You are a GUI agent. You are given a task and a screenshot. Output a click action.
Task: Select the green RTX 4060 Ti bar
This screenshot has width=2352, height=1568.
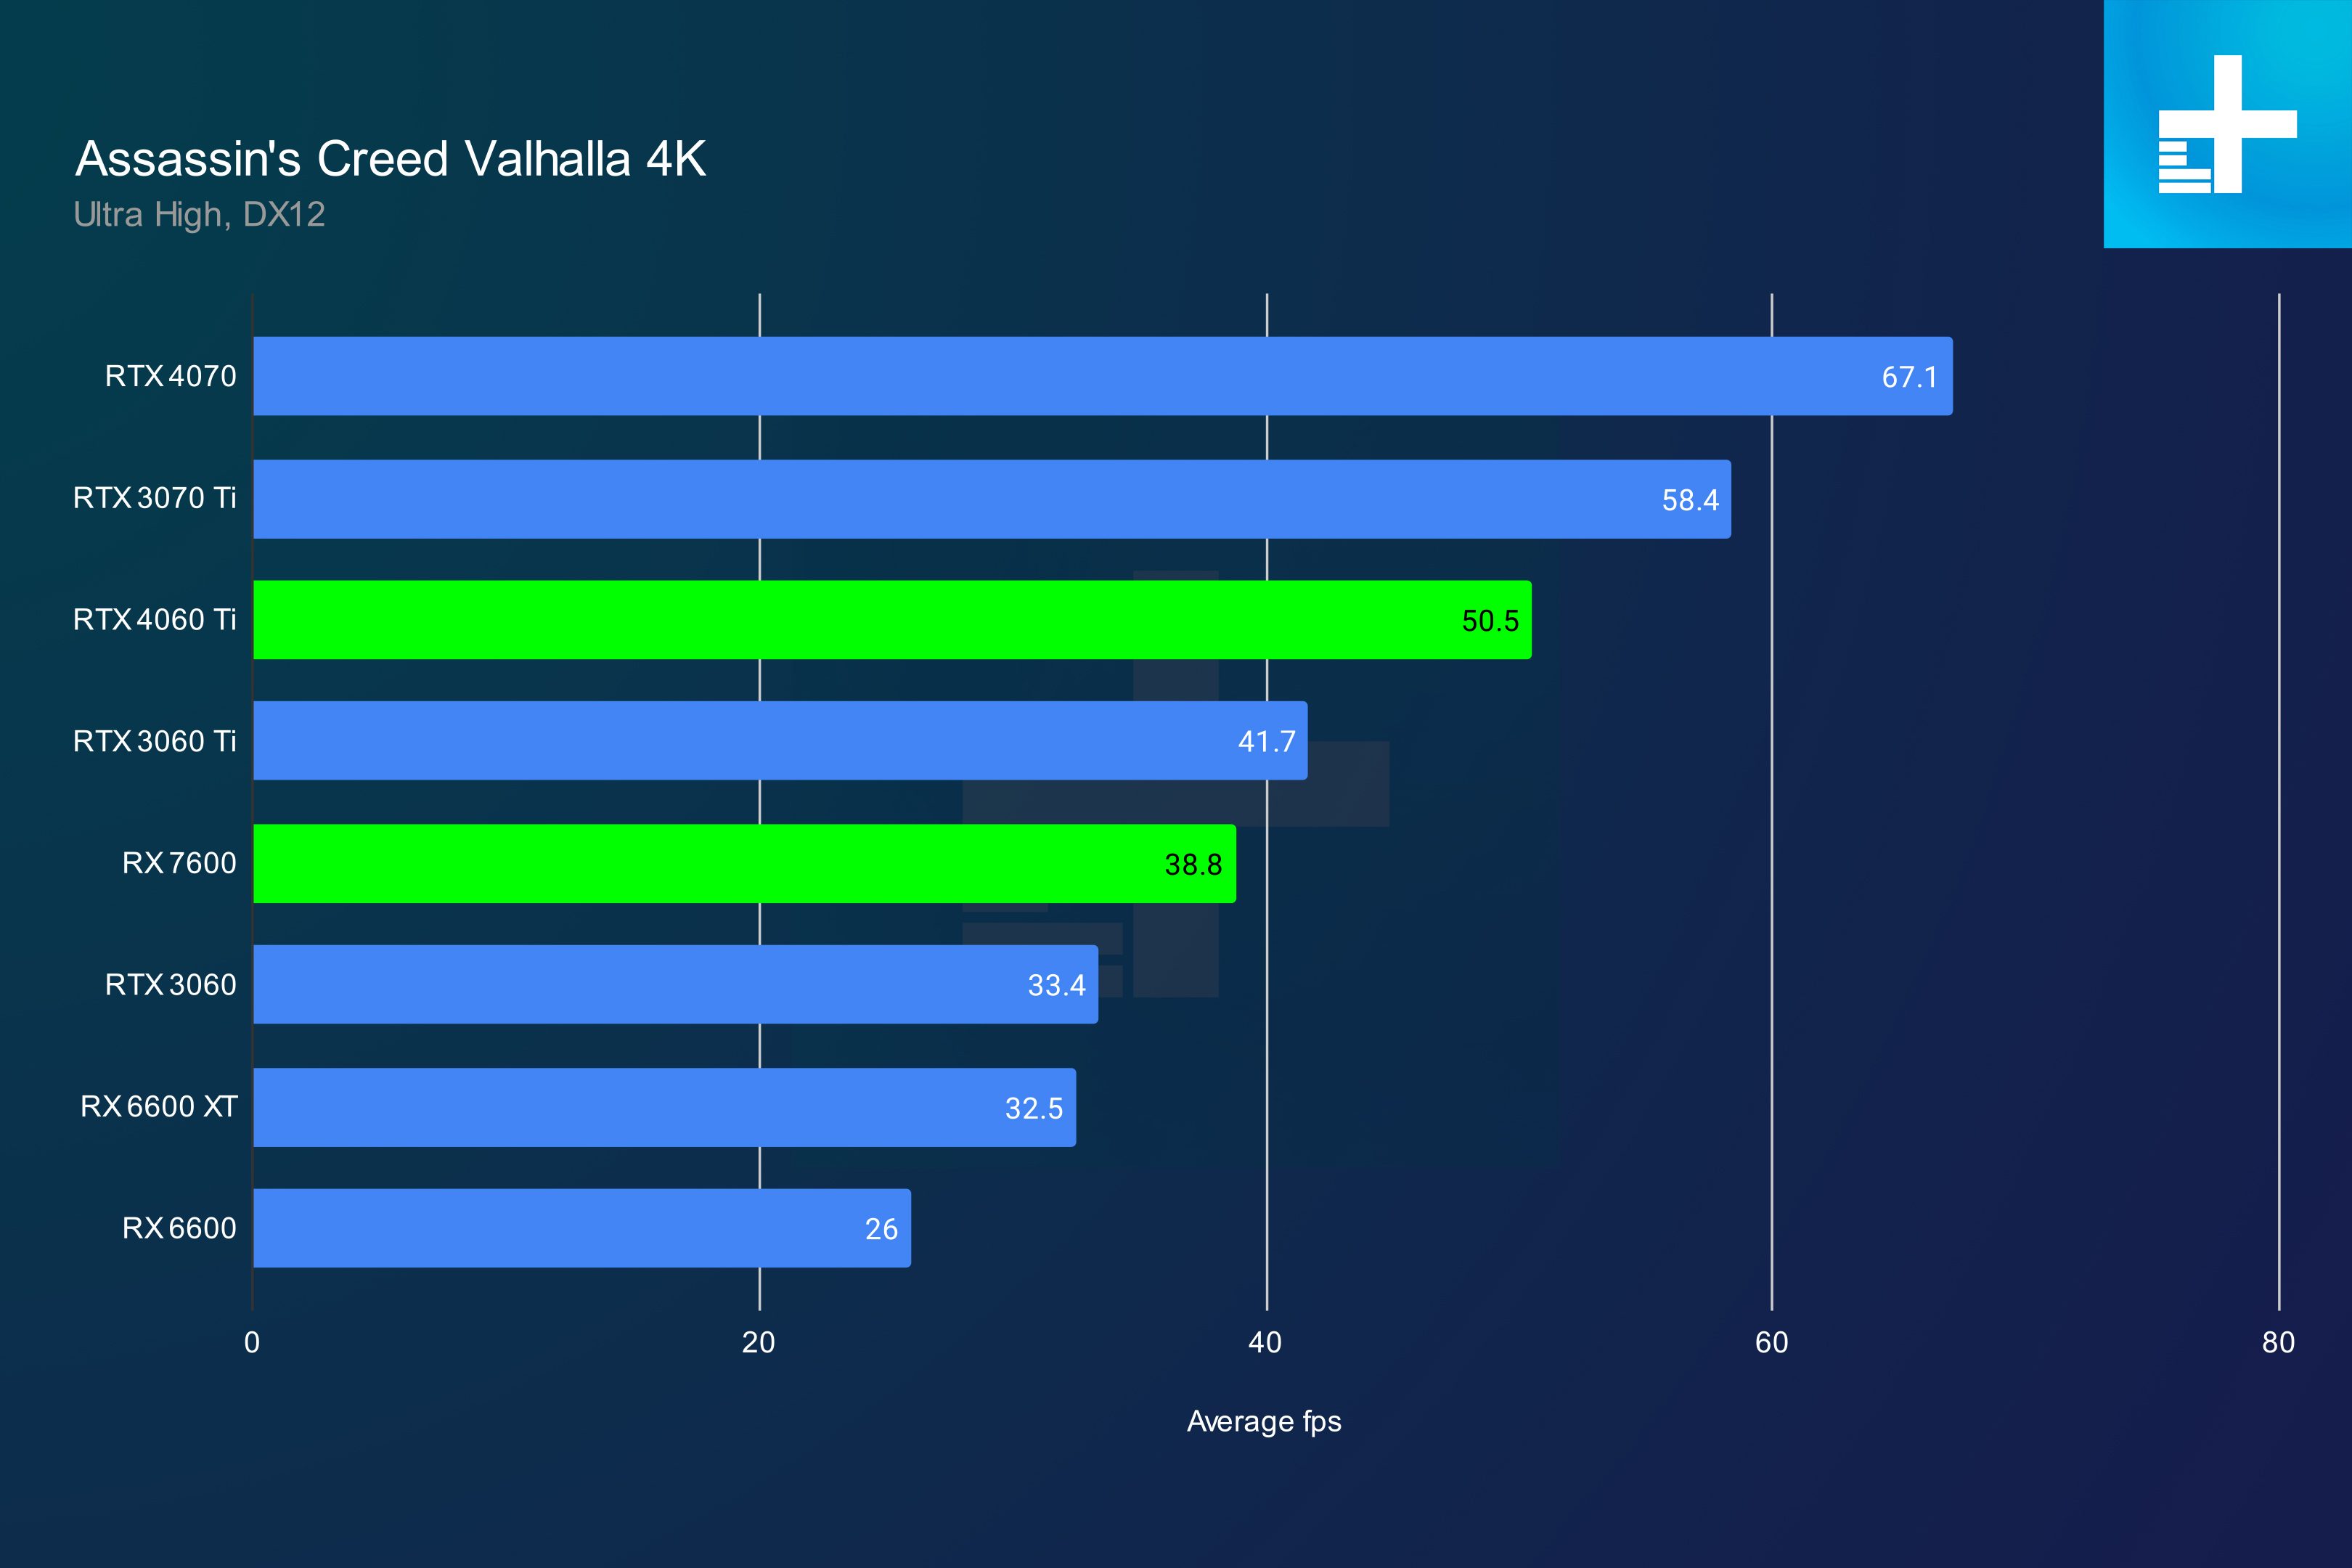[x=892, y=620]
